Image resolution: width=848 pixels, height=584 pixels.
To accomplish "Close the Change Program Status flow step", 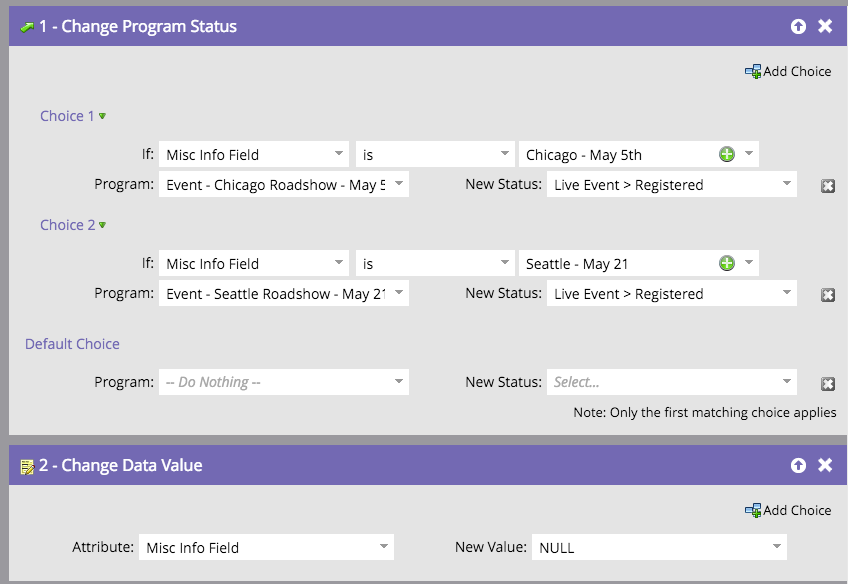I will coord(825,26).
